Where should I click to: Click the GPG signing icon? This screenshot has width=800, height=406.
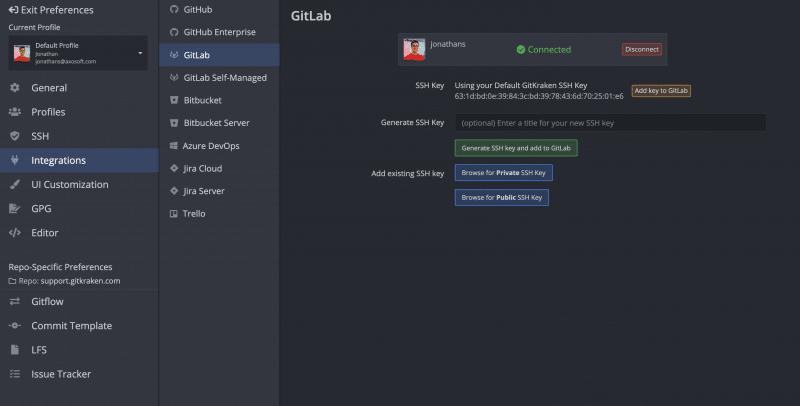[x=15, y=209]
